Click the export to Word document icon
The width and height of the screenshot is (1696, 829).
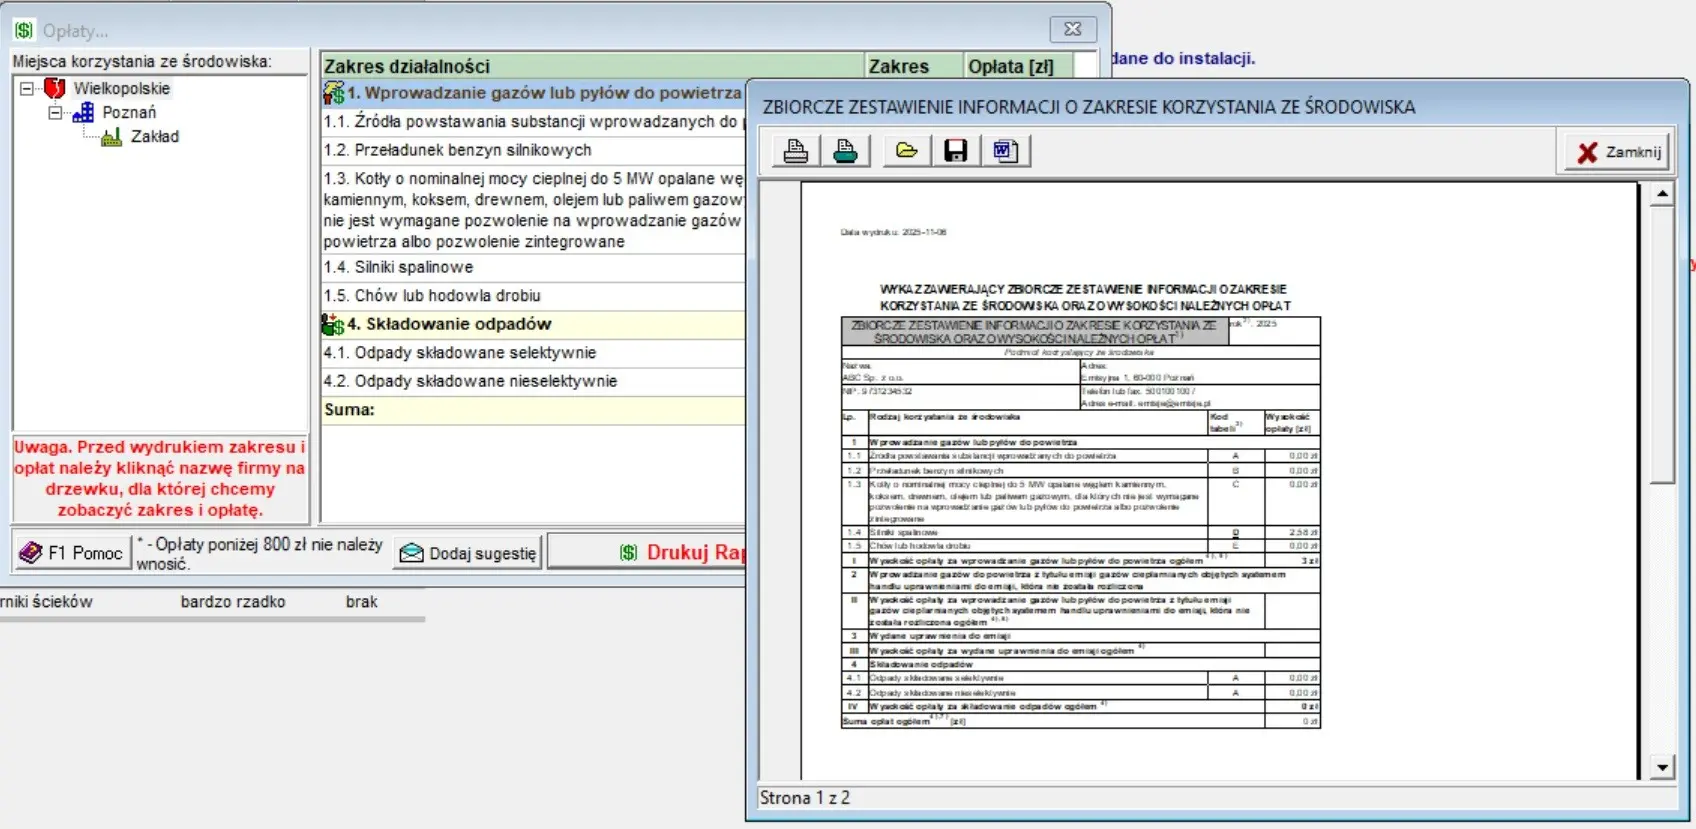(x=1005, y=151)
